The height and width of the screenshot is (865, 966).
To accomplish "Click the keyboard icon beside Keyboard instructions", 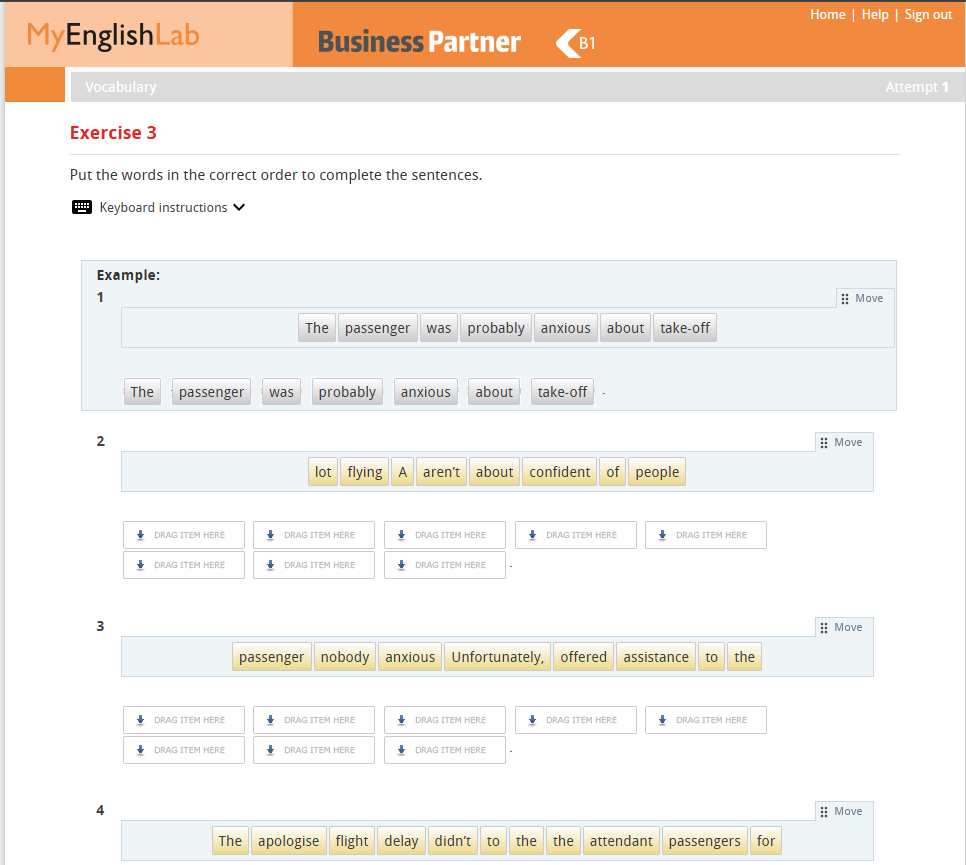I will pyautogui.click(x=82, y=208).
